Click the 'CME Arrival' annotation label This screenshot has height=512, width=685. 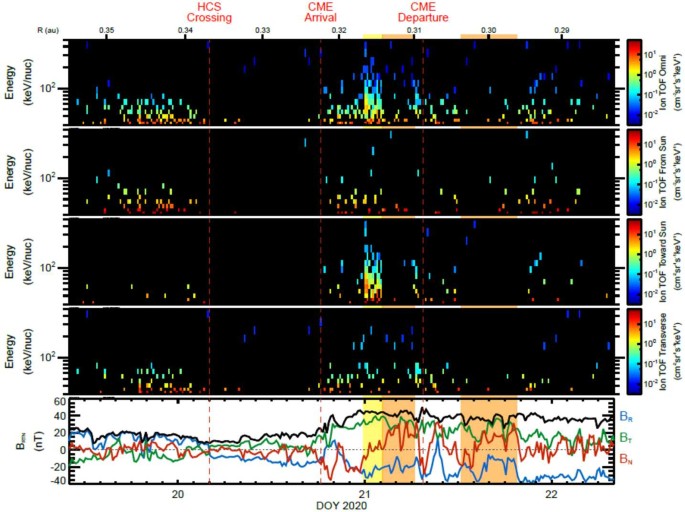pyautogui.click(x=321, y=13)
